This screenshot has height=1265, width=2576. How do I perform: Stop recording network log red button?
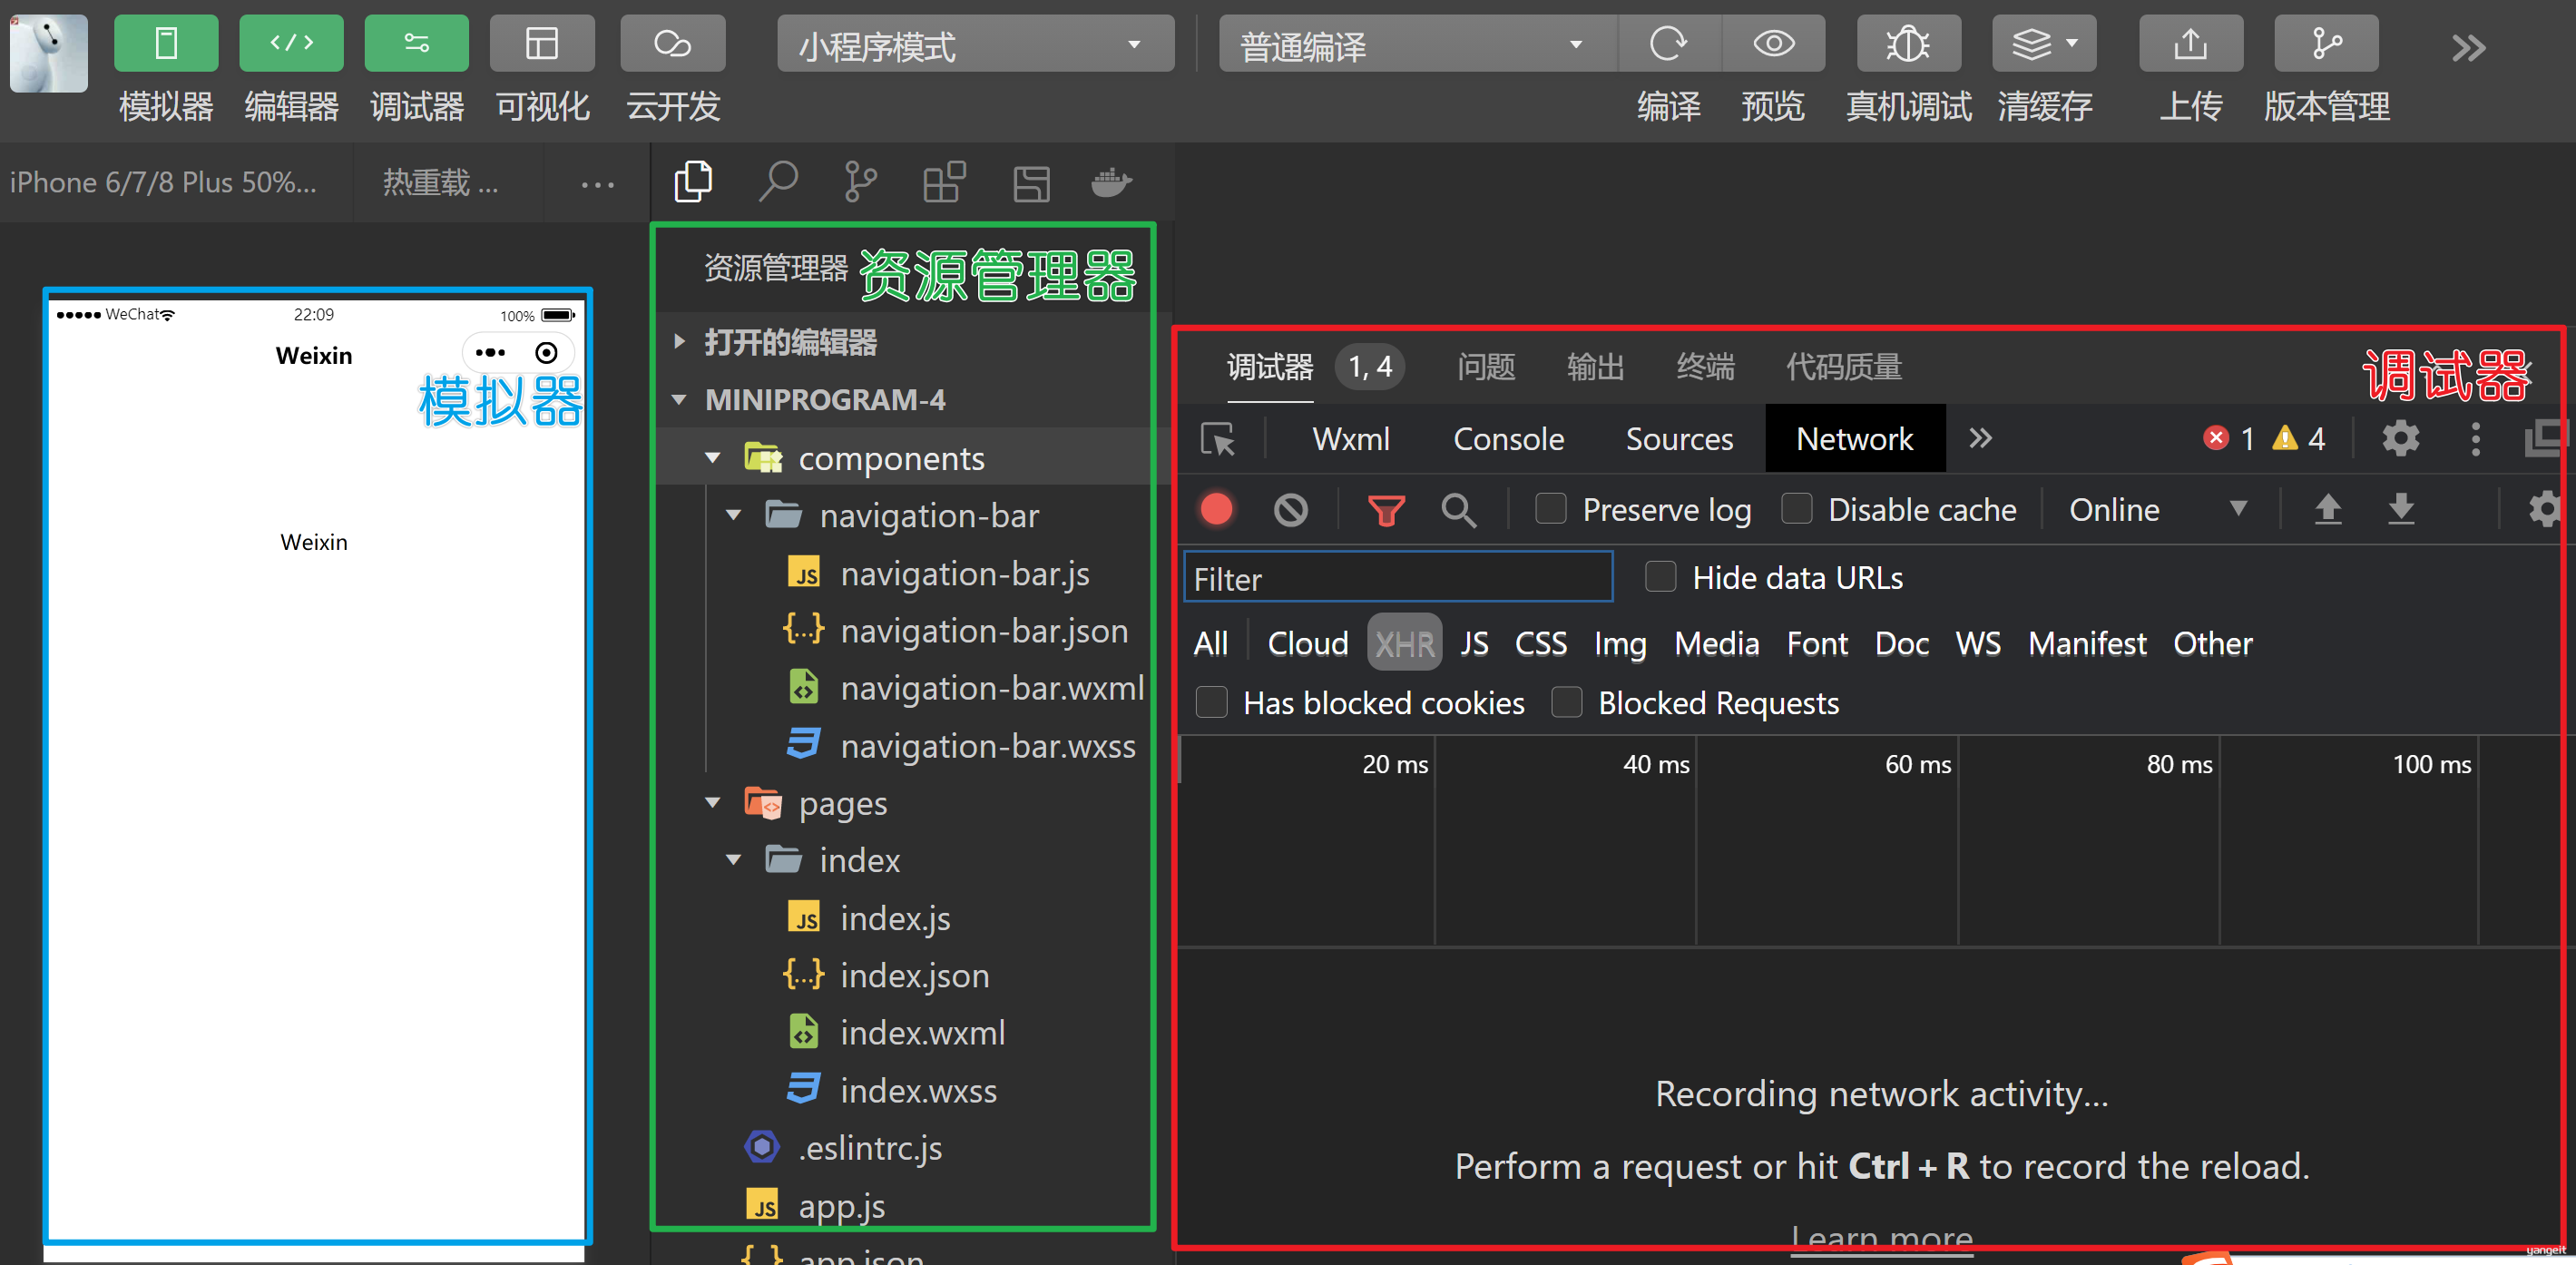pyautogui.click(x=1216, y=510)
